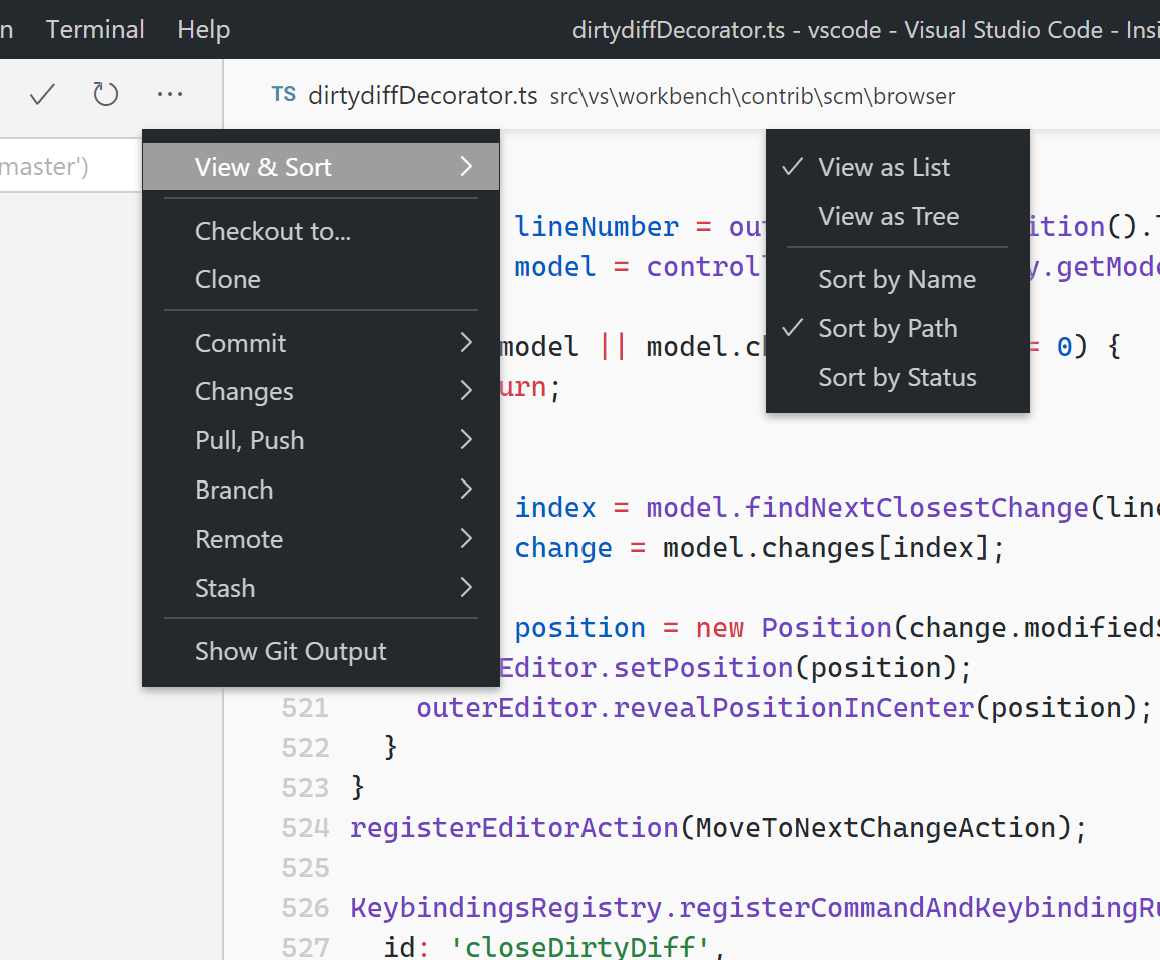Select Sort by Name option
This screenshot has width=1160, height=960.
(897, 280)
